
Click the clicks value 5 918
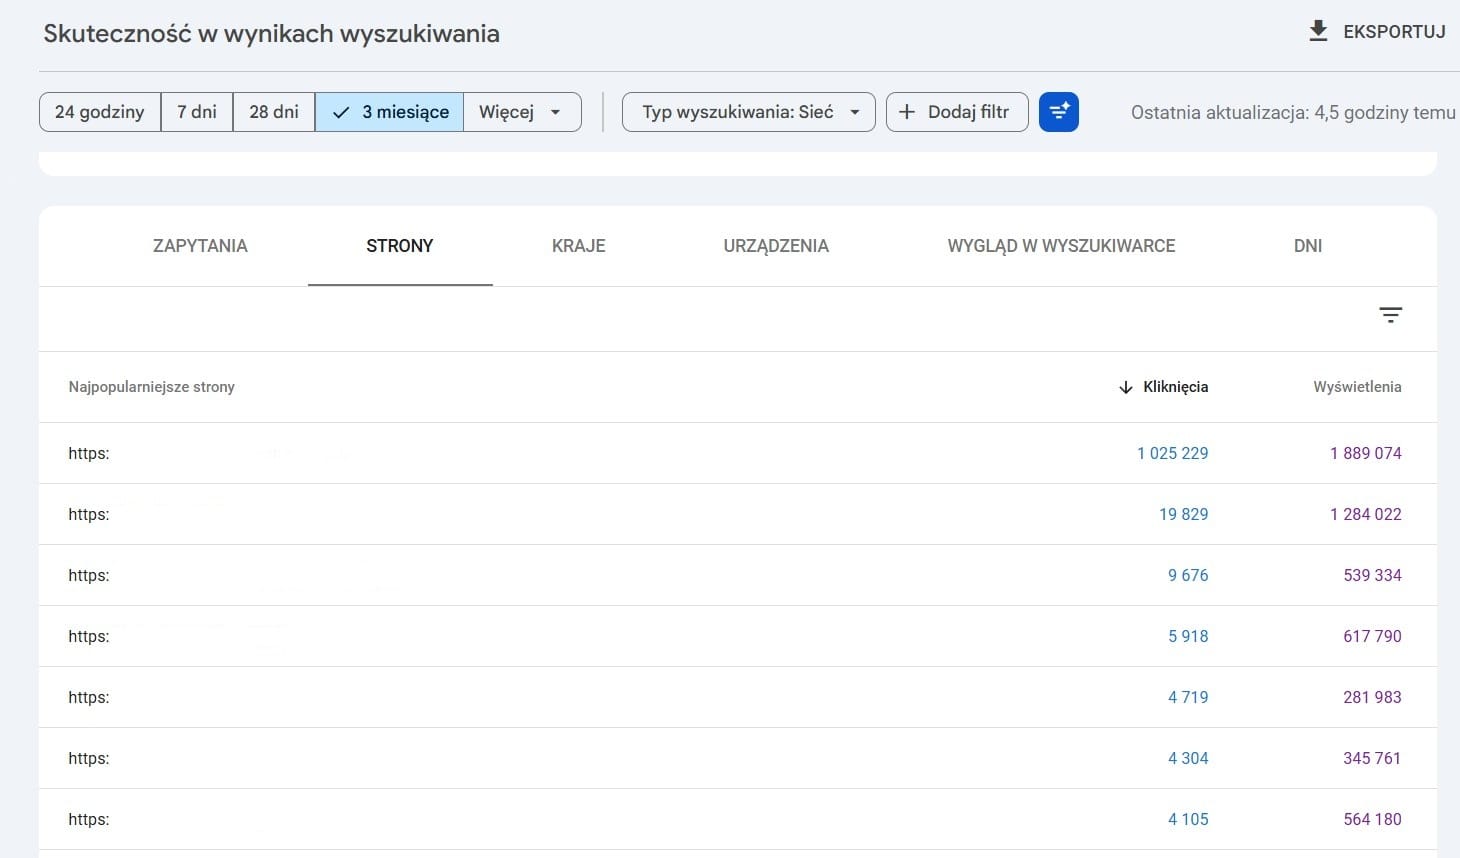pos(1188,636)
